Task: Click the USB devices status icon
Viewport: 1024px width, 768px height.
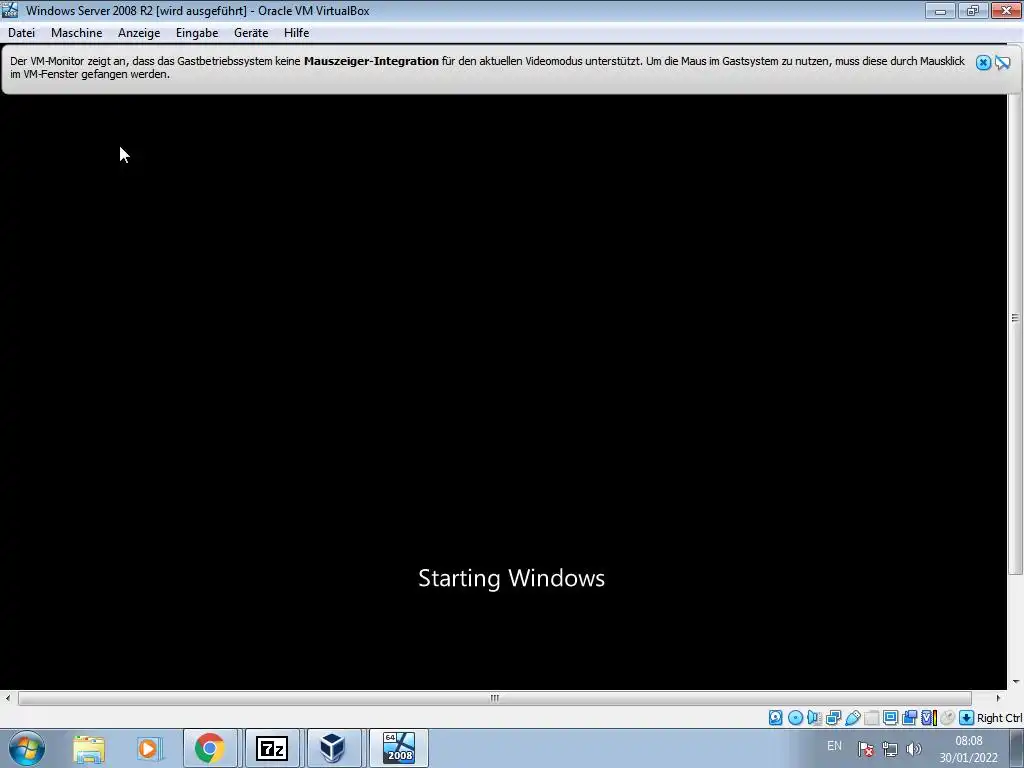Action: [x=853, y=718]
